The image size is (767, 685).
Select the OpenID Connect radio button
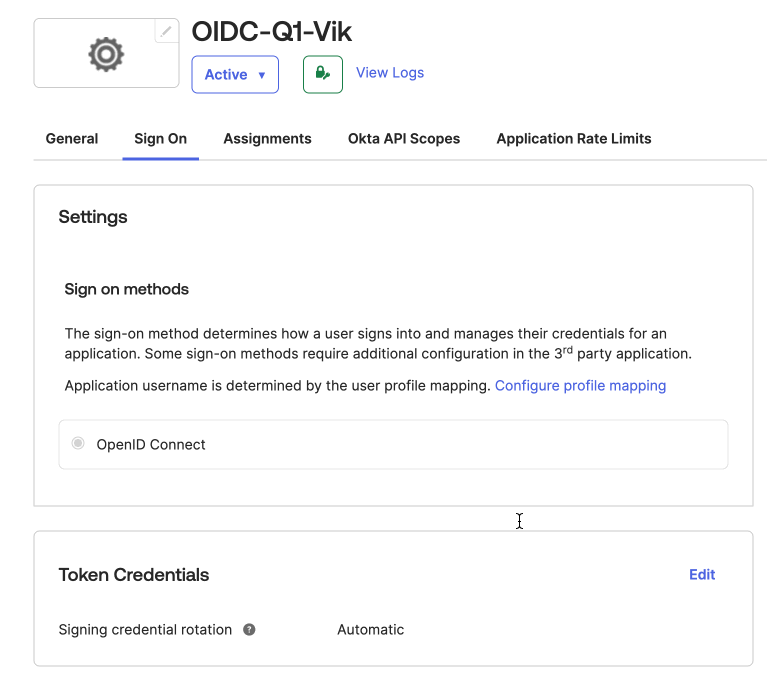[x=78, y=444]
